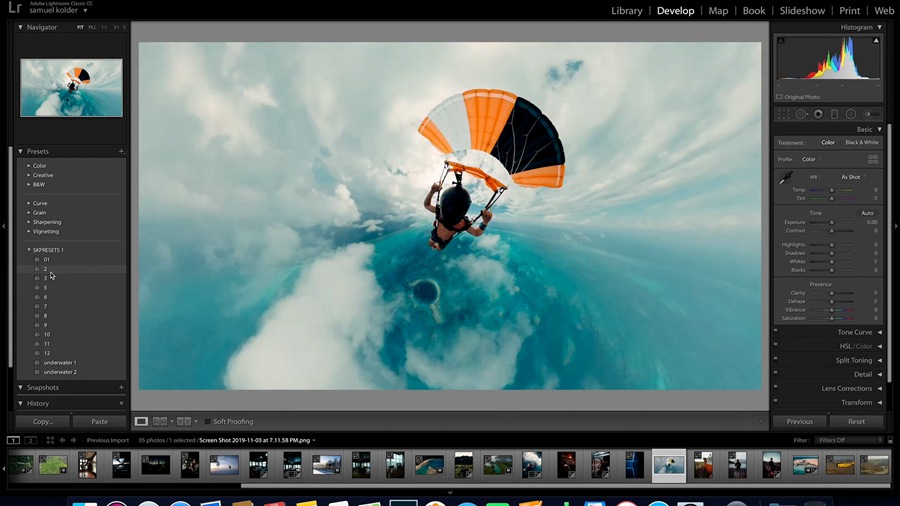
Task: Open the Book module
Action: [x=754, y=10]
